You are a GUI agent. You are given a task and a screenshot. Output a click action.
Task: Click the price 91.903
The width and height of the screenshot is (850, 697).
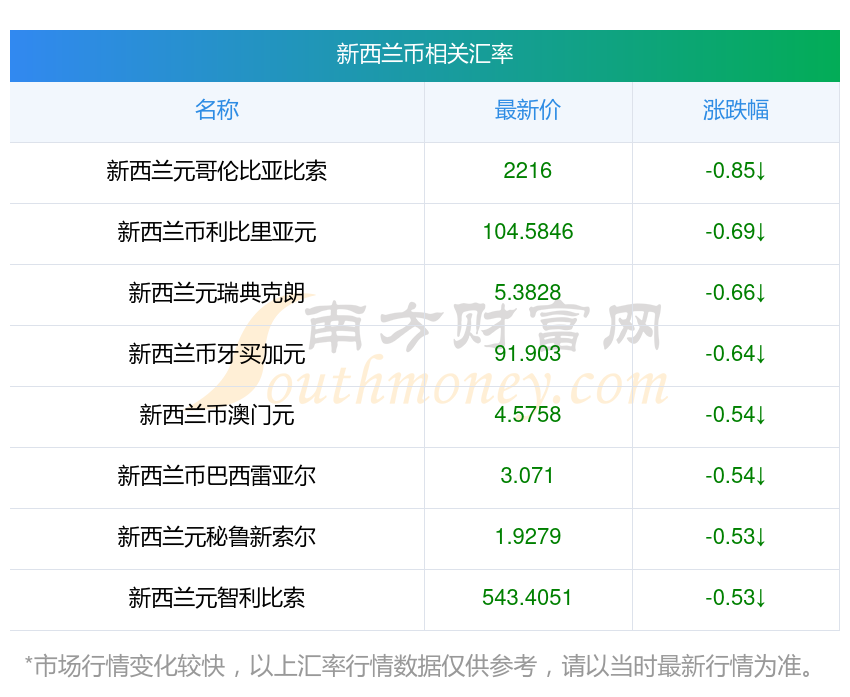point(527,354)
